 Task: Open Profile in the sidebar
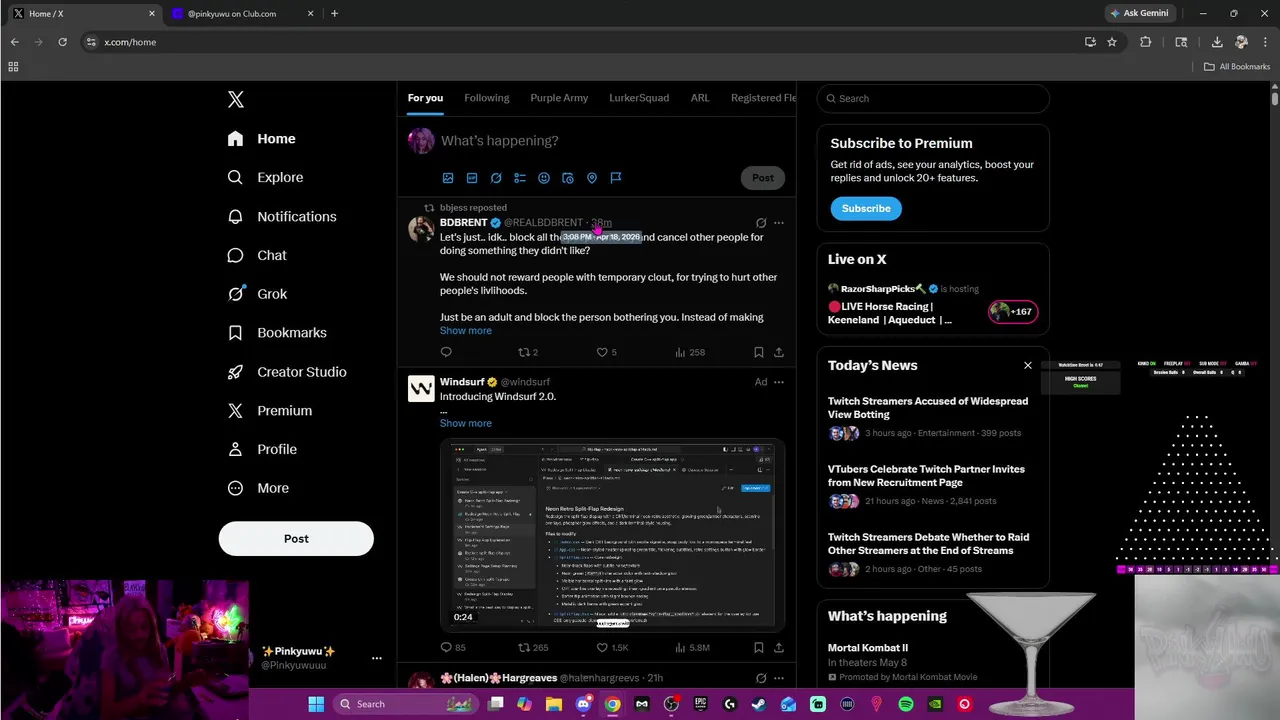(262, 449)
